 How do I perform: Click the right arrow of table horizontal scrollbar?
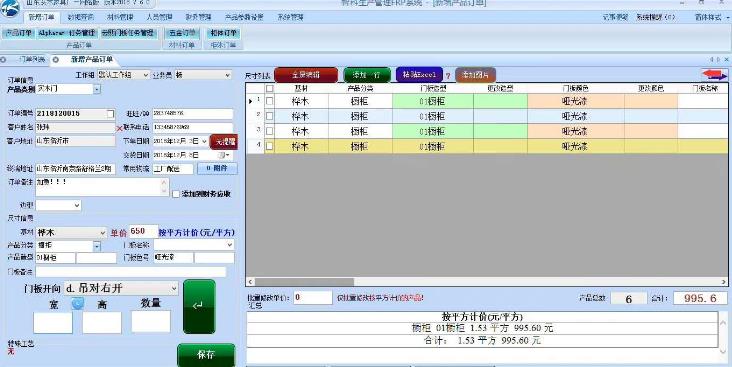724,282
